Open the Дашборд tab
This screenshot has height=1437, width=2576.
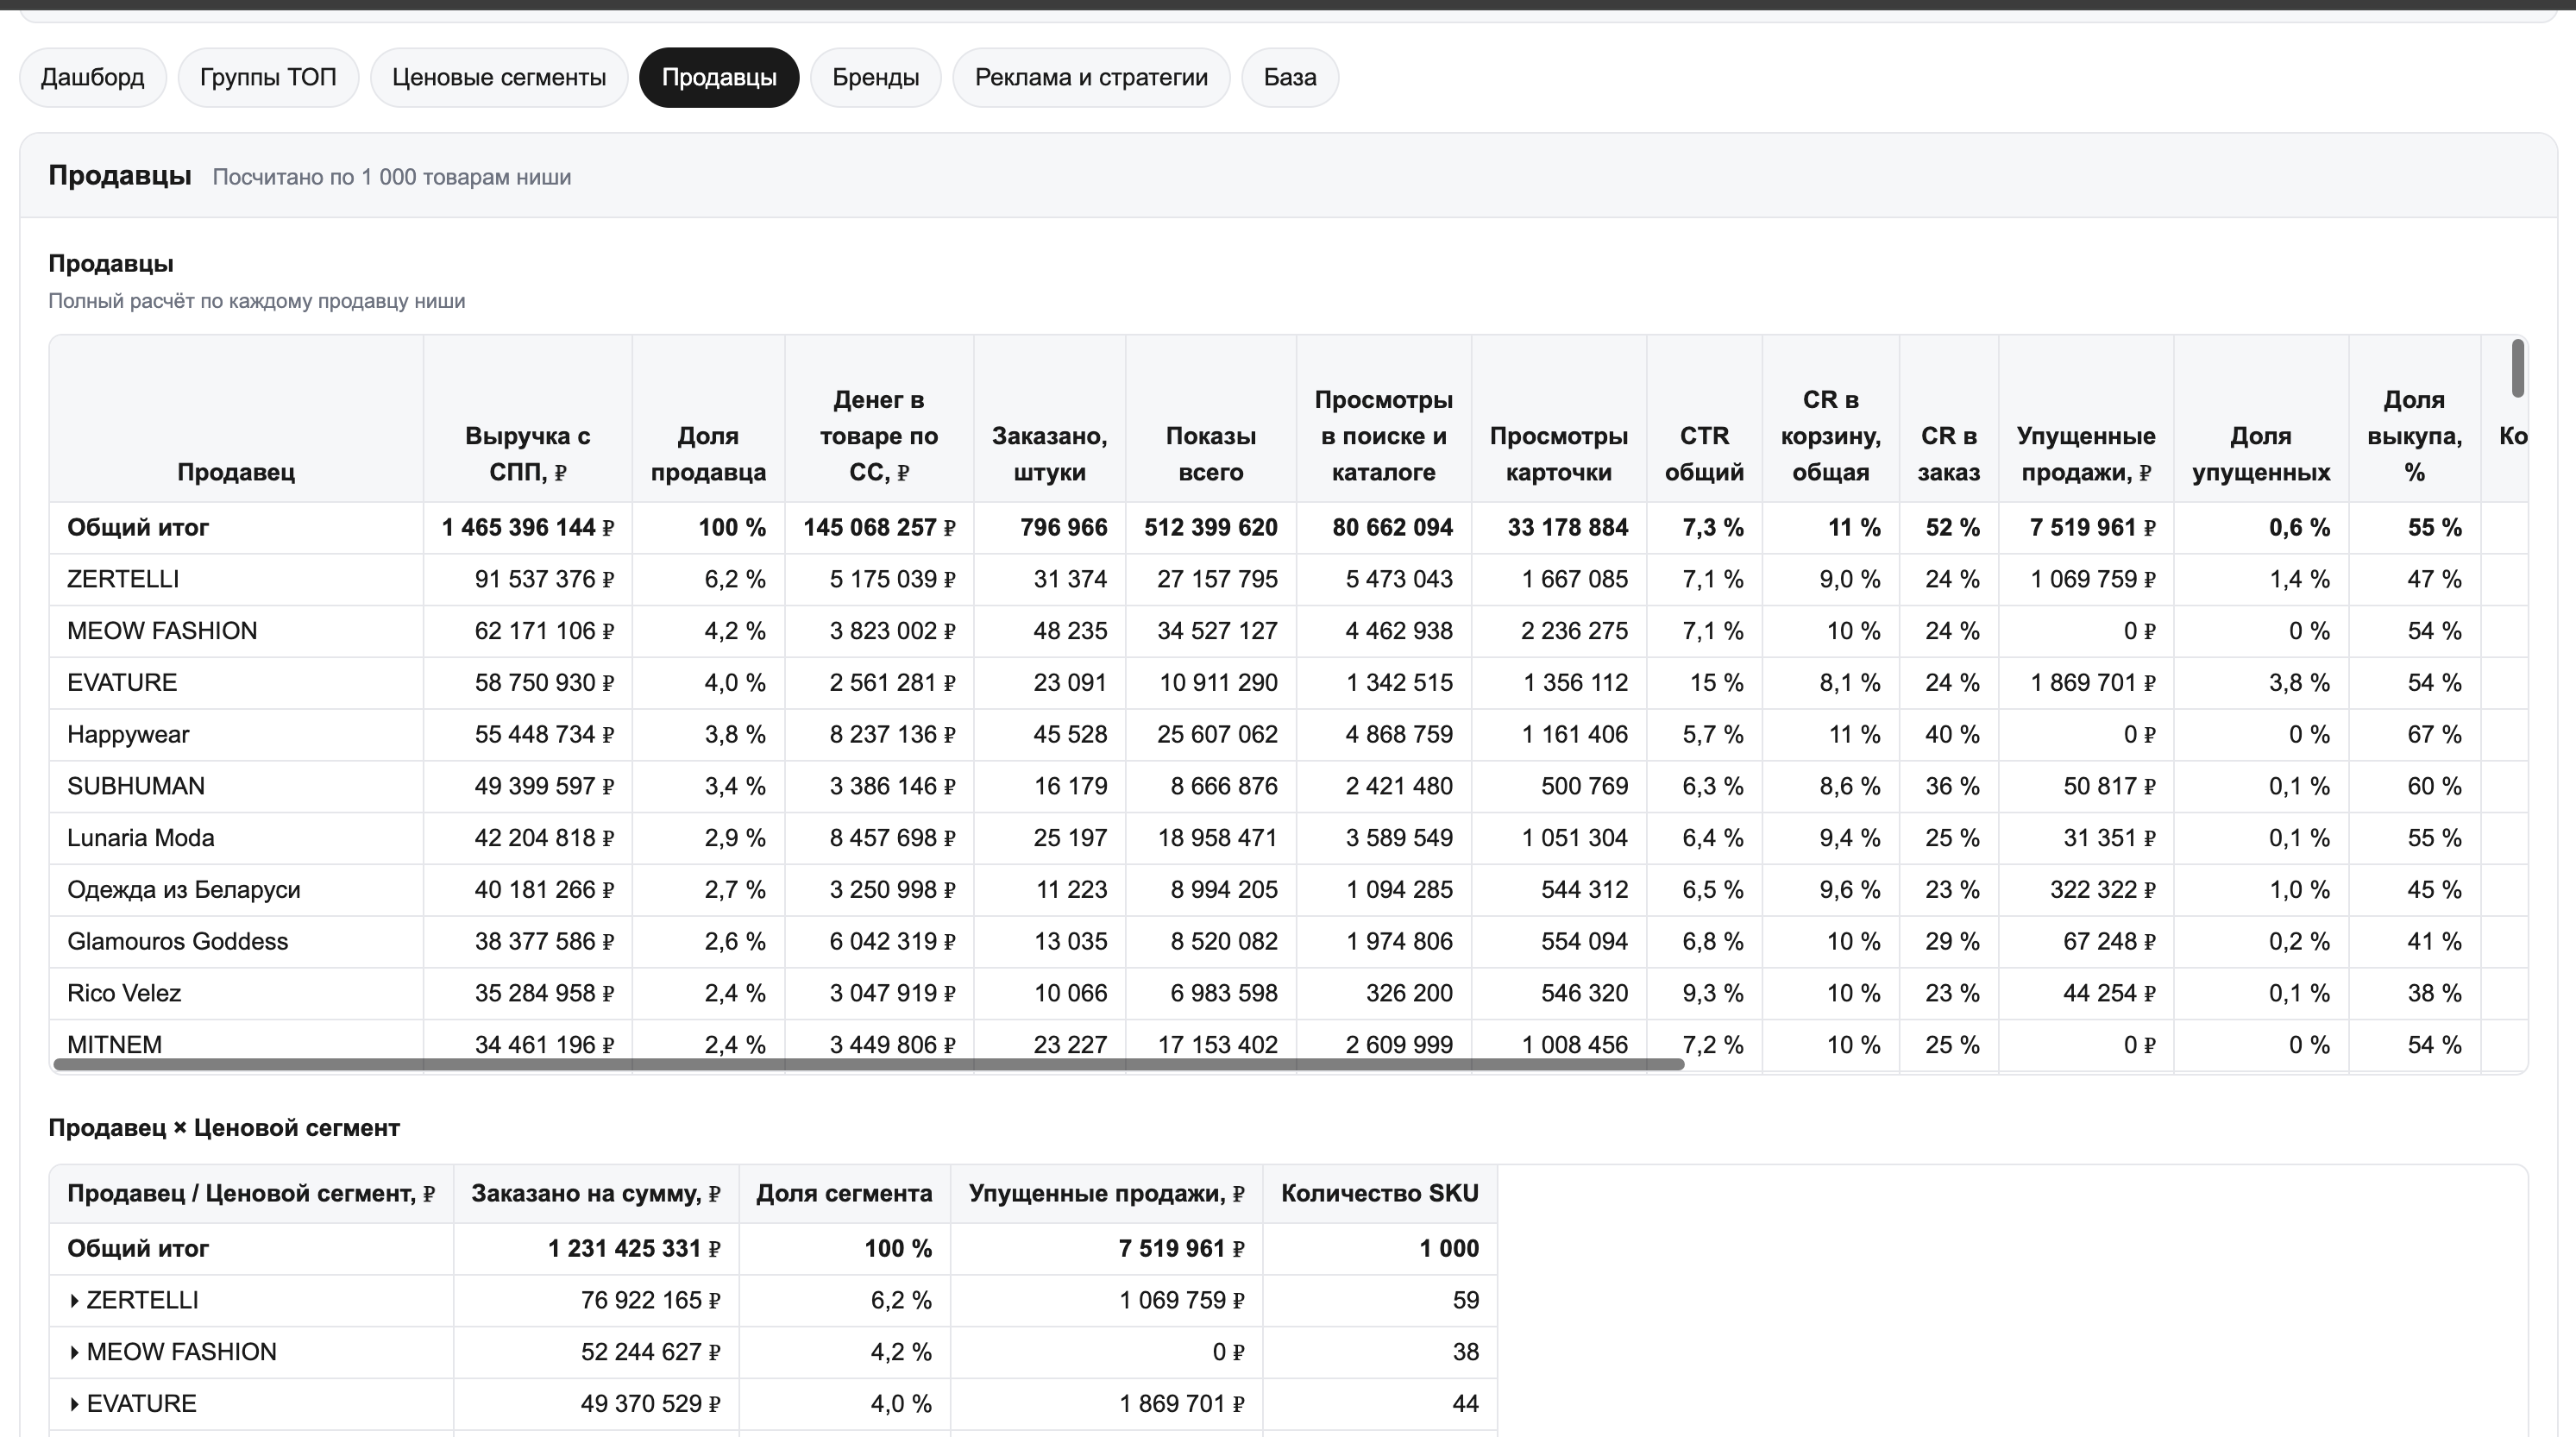point(92,77)
